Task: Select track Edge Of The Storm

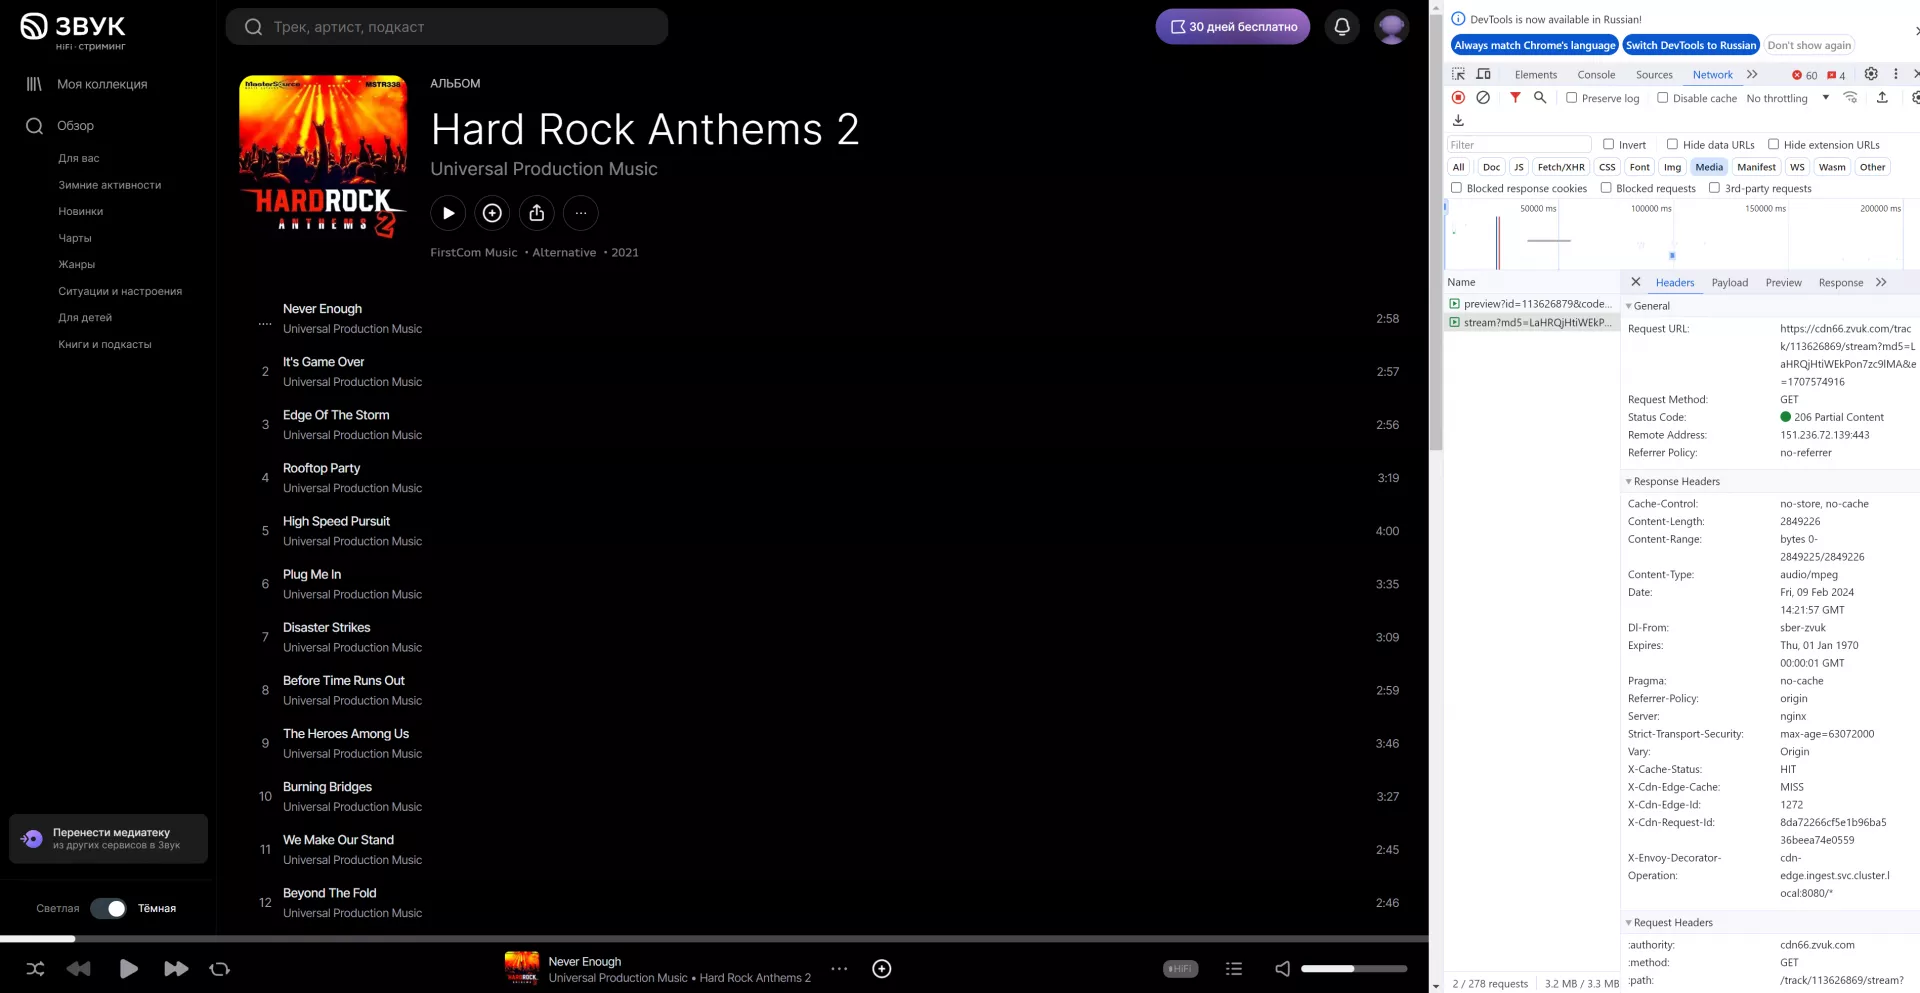Action: point(336,415)
